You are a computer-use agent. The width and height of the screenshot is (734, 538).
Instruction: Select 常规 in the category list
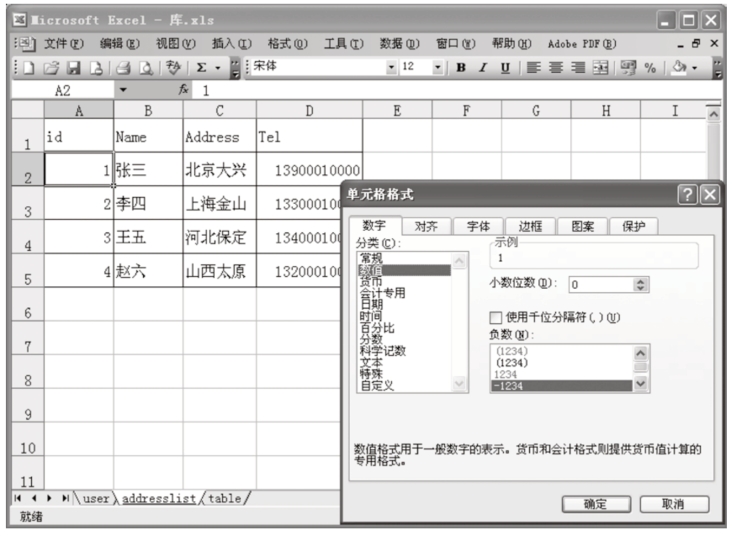tap(371, 258)
